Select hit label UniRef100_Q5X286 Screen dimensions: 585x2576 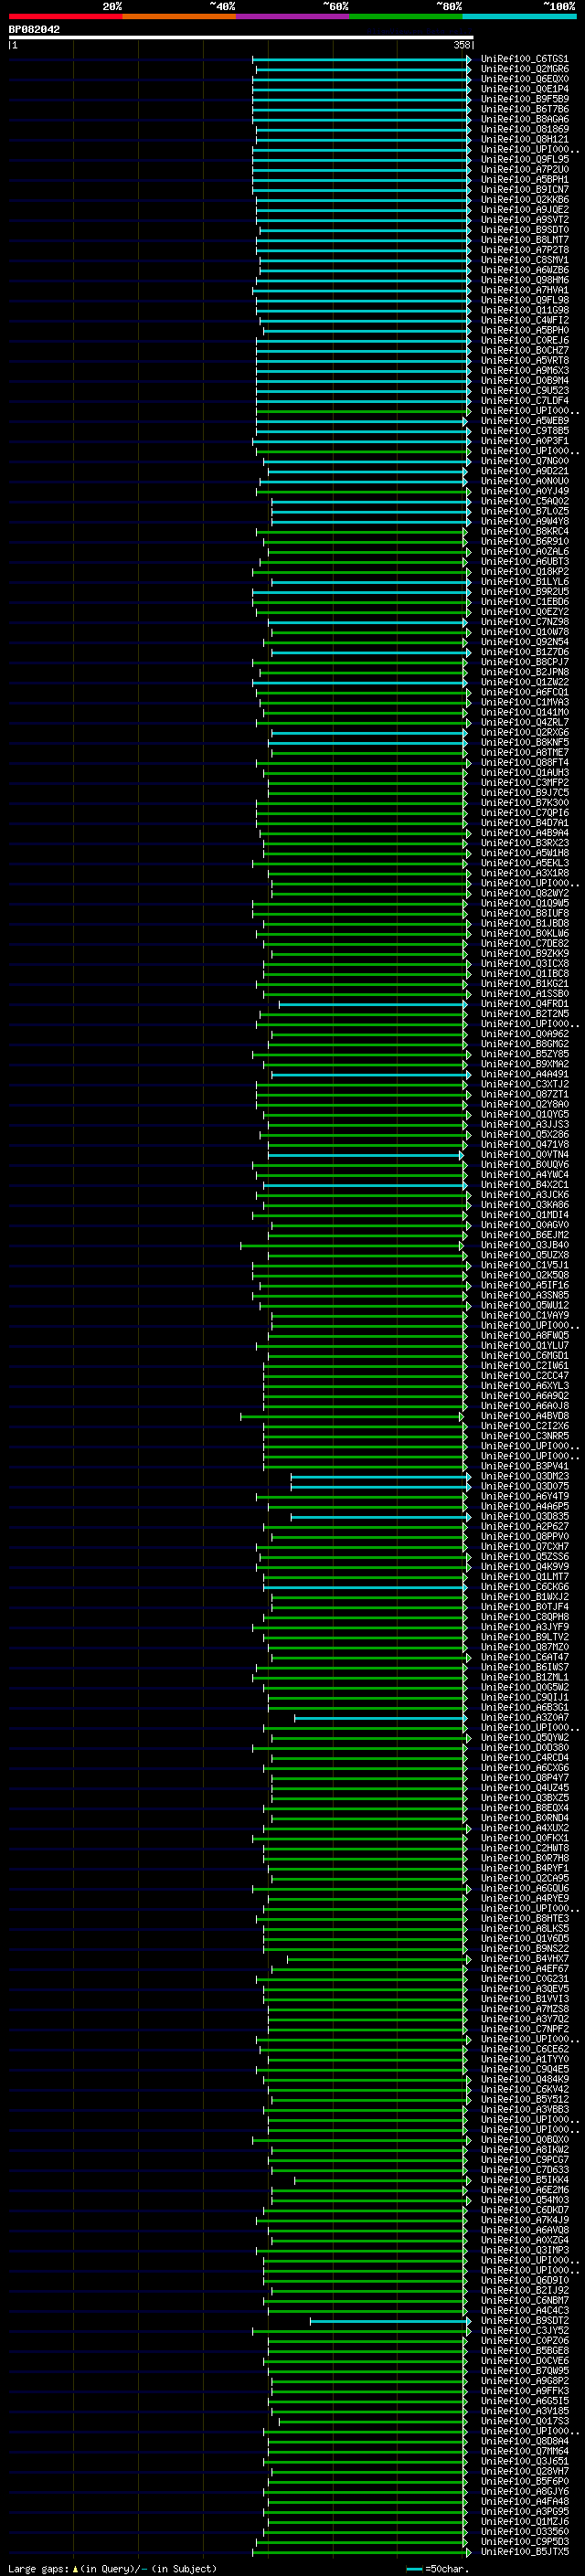(524, 1134)
